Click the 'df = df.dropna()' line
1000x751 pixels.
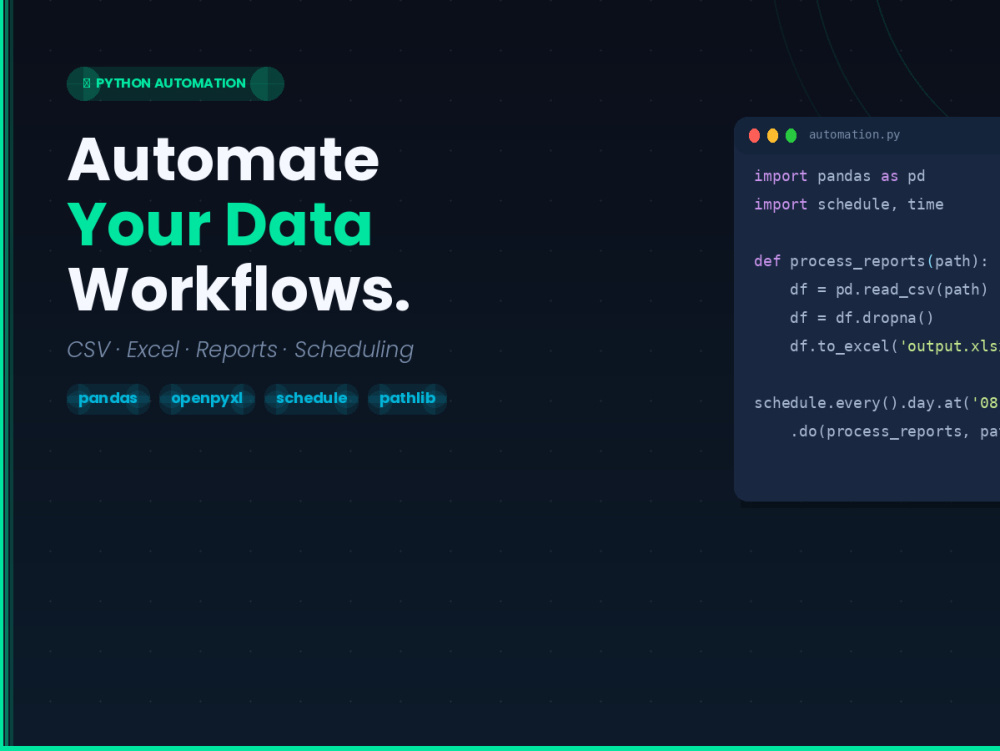[862, 317]
